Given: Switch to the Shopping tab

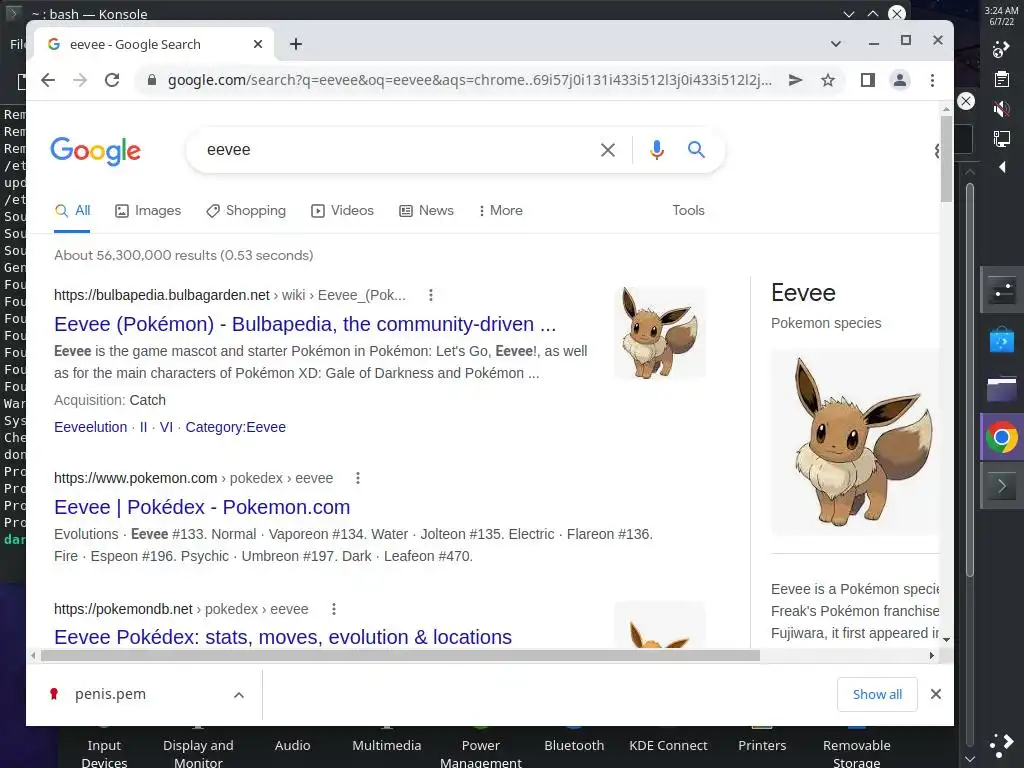Looking at the screenshot, I should point(246,211).
